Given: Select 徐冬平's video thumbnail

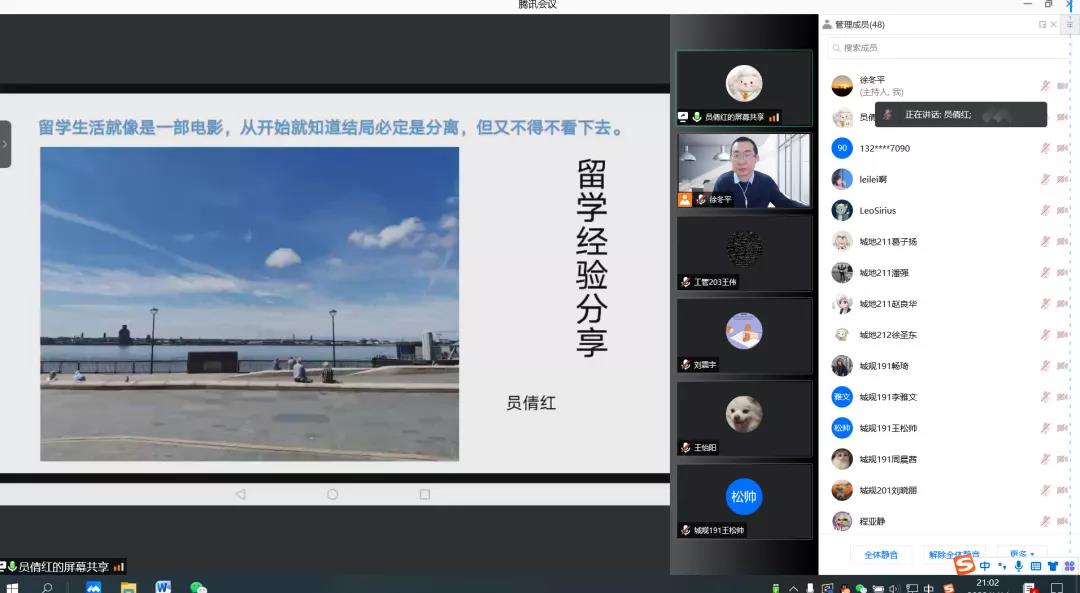Looking at the screenshot, I should tap(743, 170).
